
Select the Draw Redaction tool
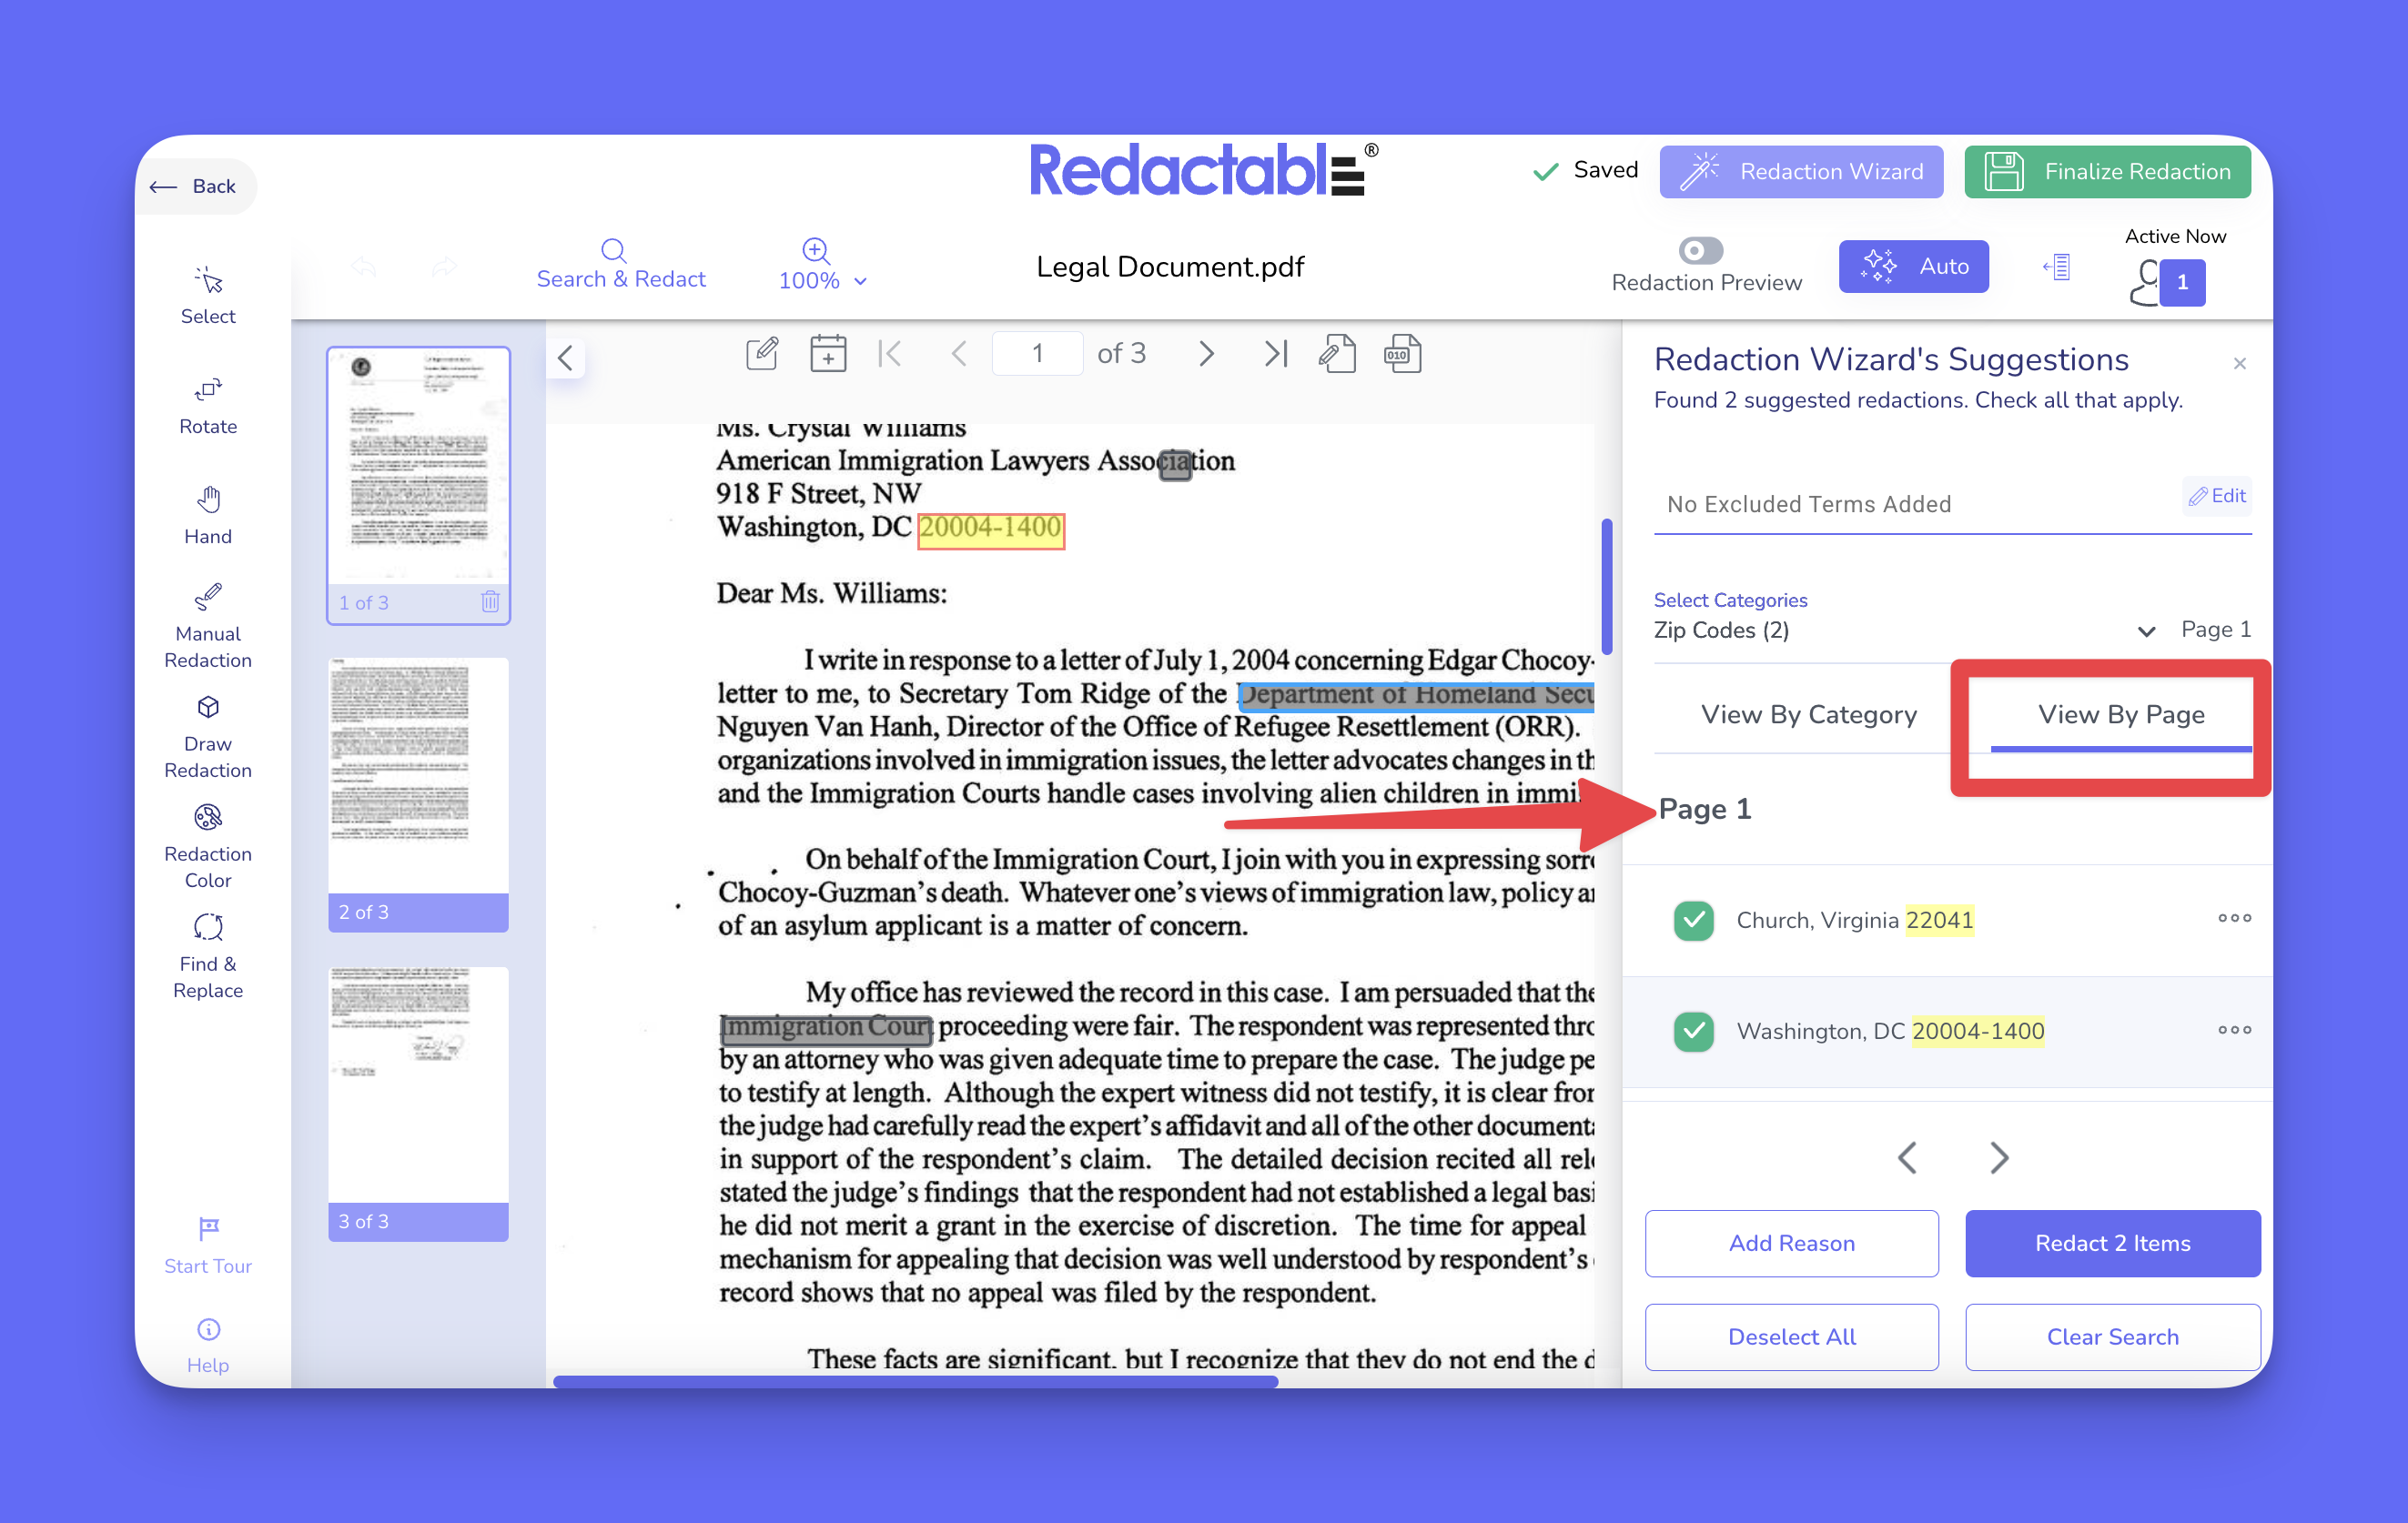(208, 708)
